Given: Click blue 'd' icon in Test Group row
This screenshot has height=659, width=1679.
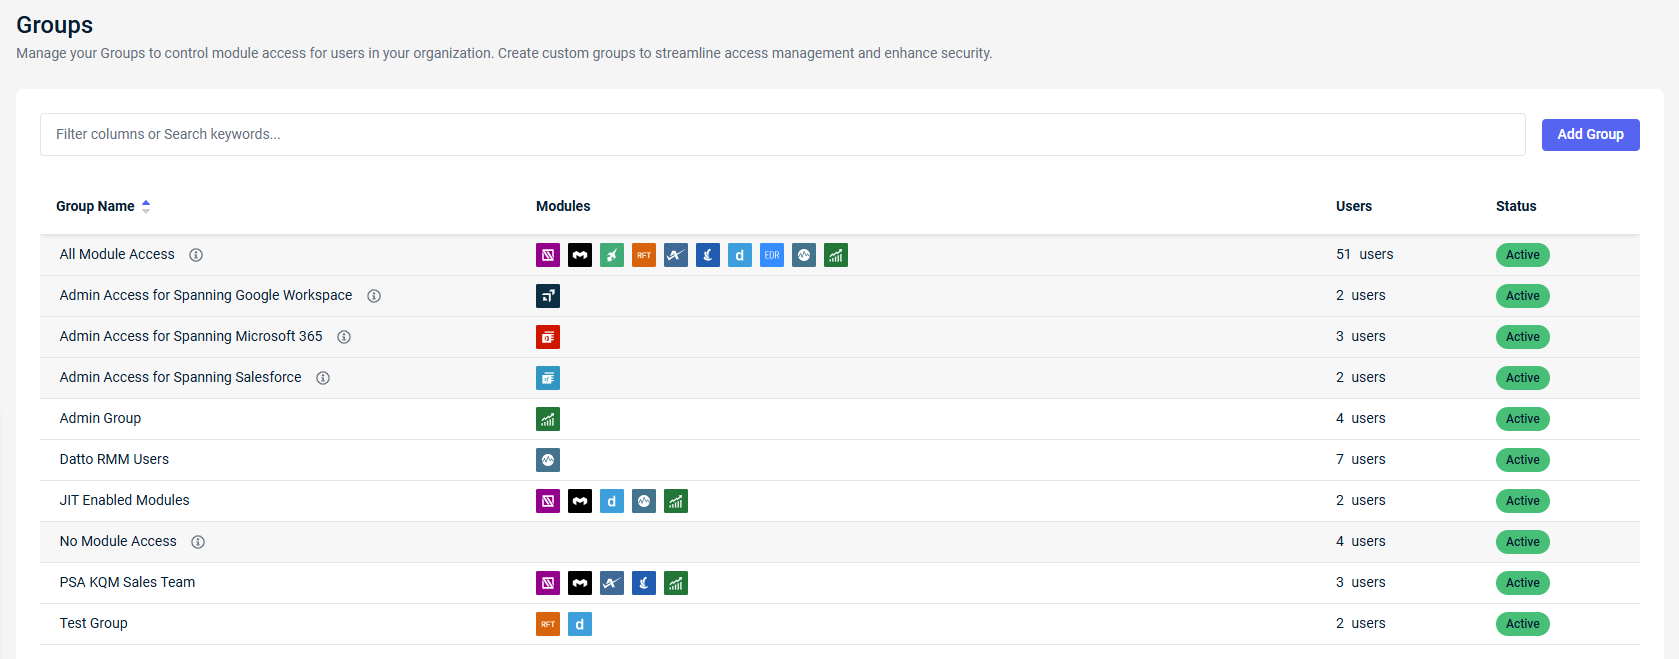Looking at the screenshot, I should click(x=580, y=624).
